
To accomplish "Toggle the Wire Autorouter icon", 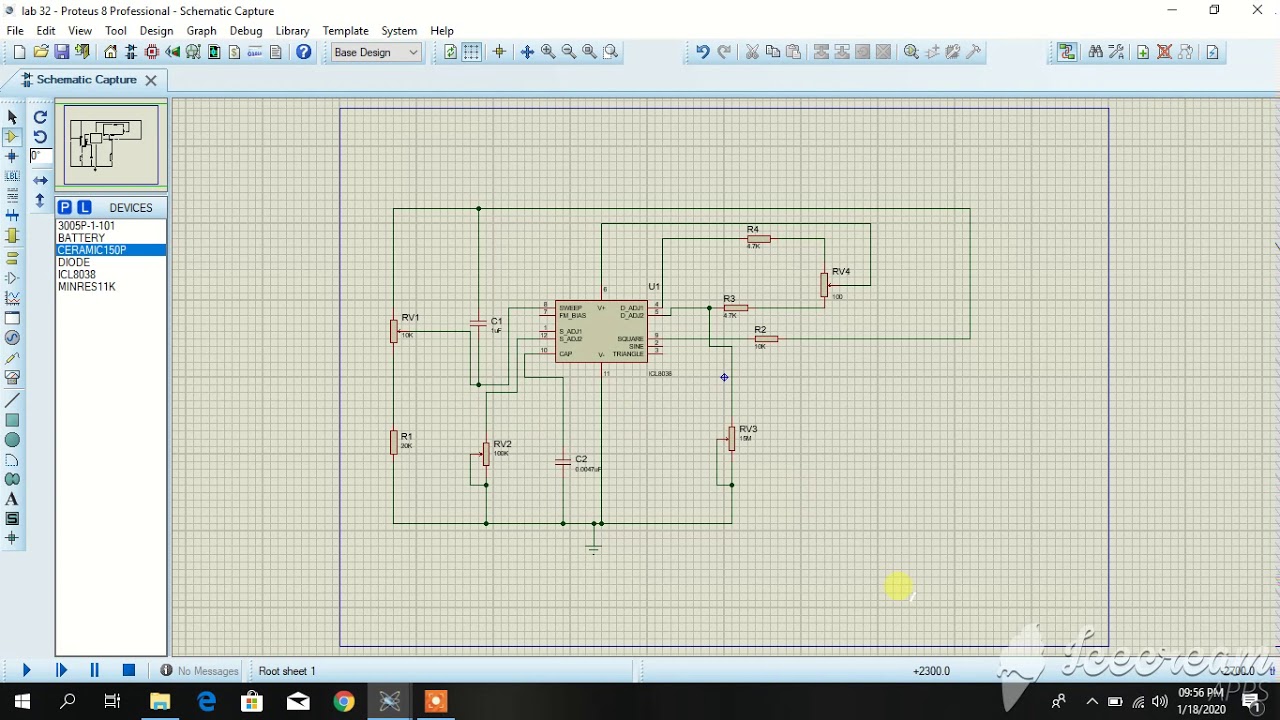I will tap(1067, 52).
